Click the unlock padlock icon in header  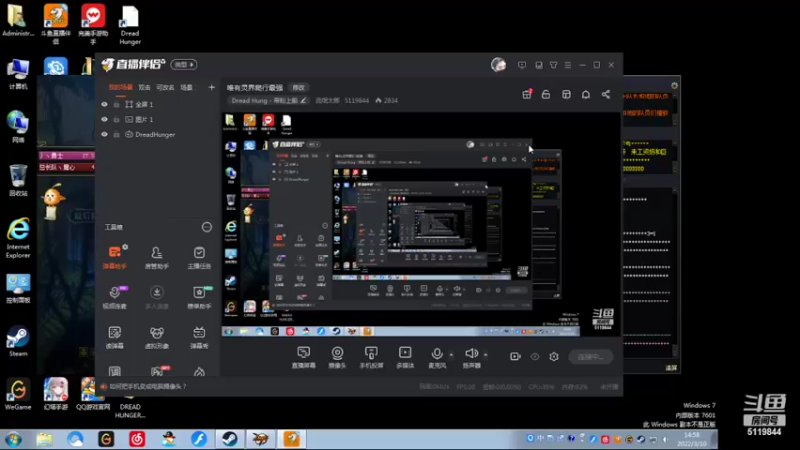coord(546,94)
